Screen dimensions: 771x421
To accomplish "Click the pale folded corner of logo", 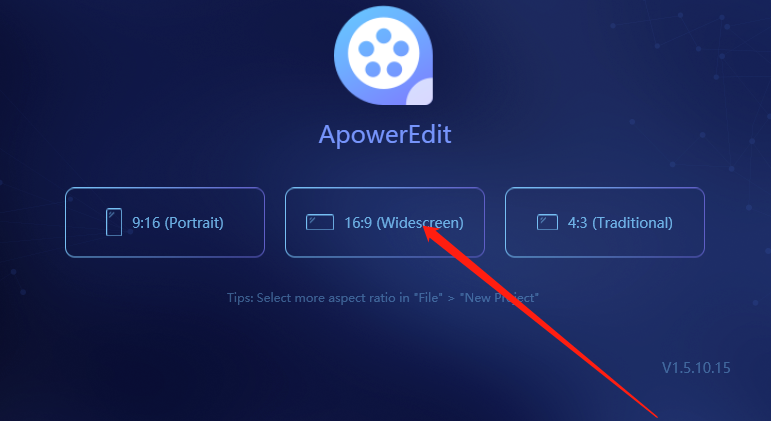I will [x=419, y=91].
